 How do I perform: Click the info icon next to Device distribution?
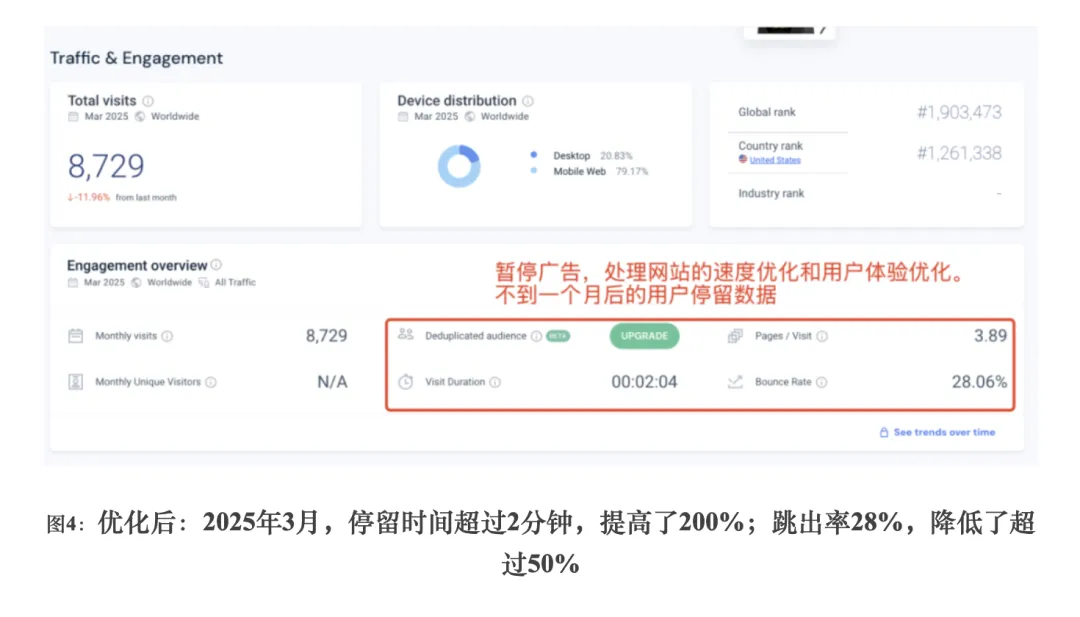(x=528, y=101)
